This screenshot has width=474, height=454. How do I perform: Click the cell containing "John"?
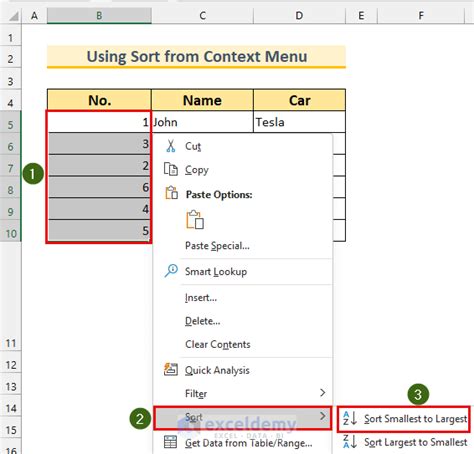pos(202,122)
